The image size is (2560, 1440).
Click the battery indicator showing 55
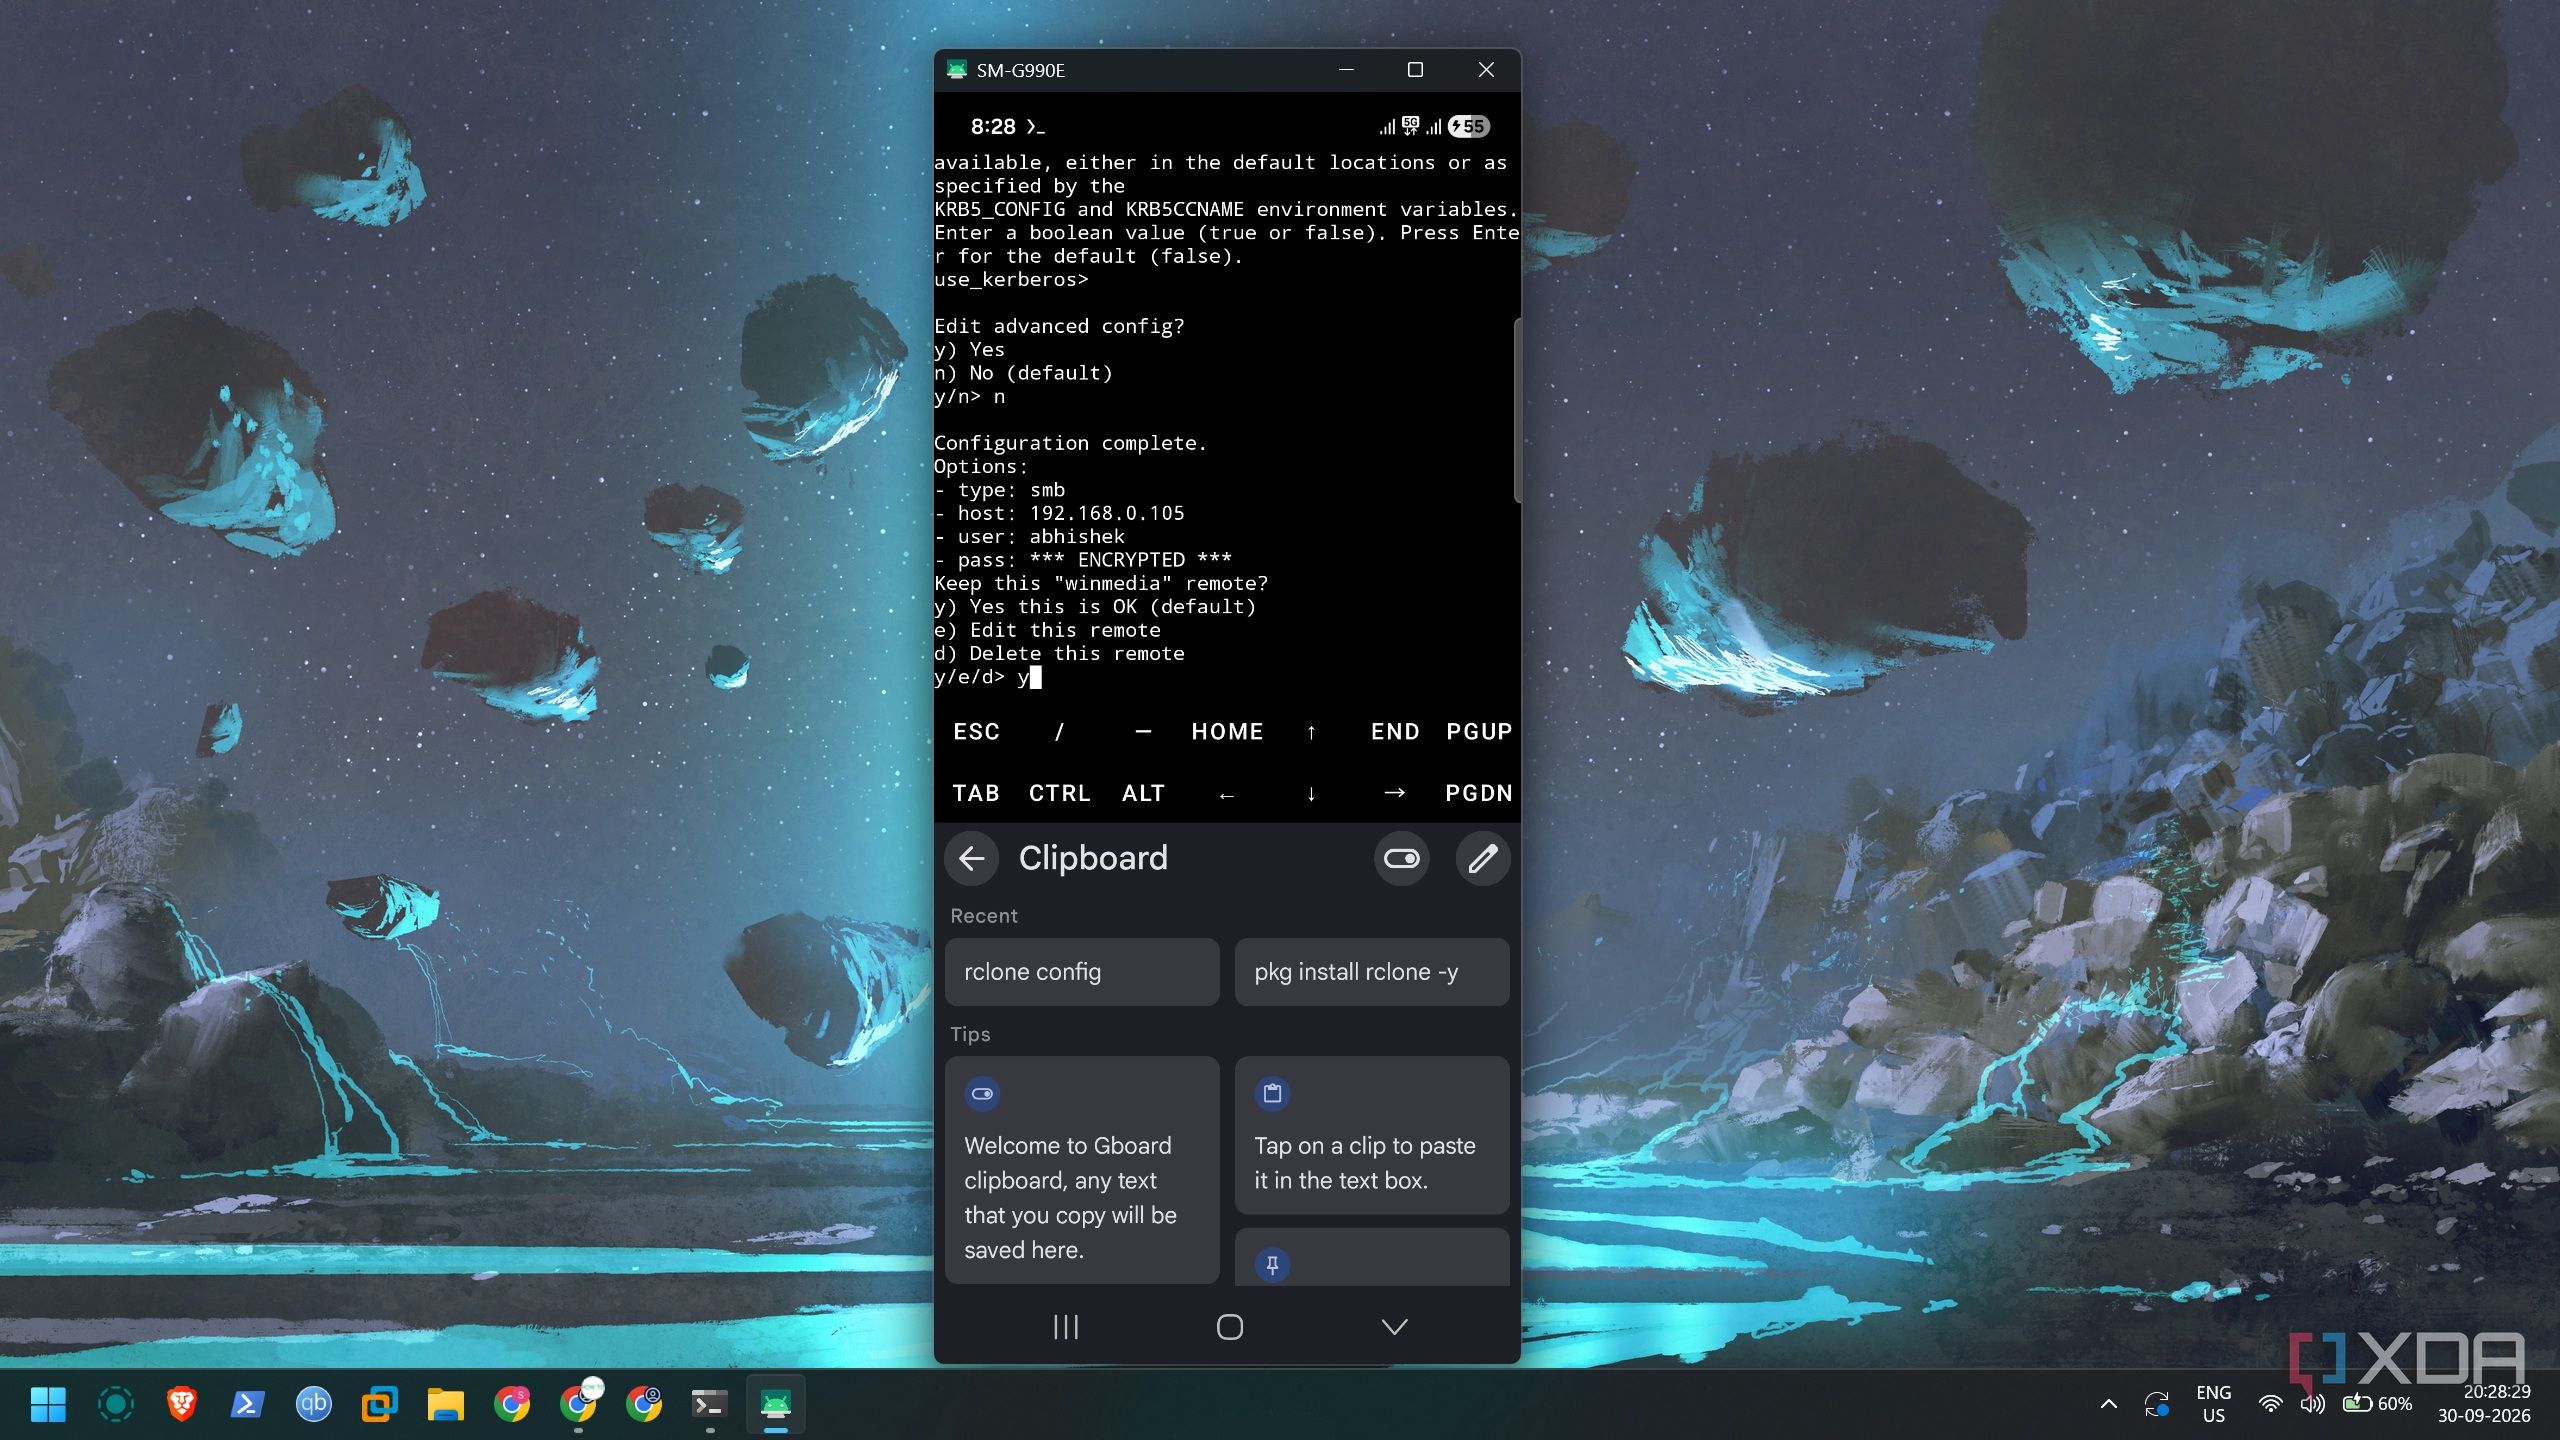pos(1469,127)
